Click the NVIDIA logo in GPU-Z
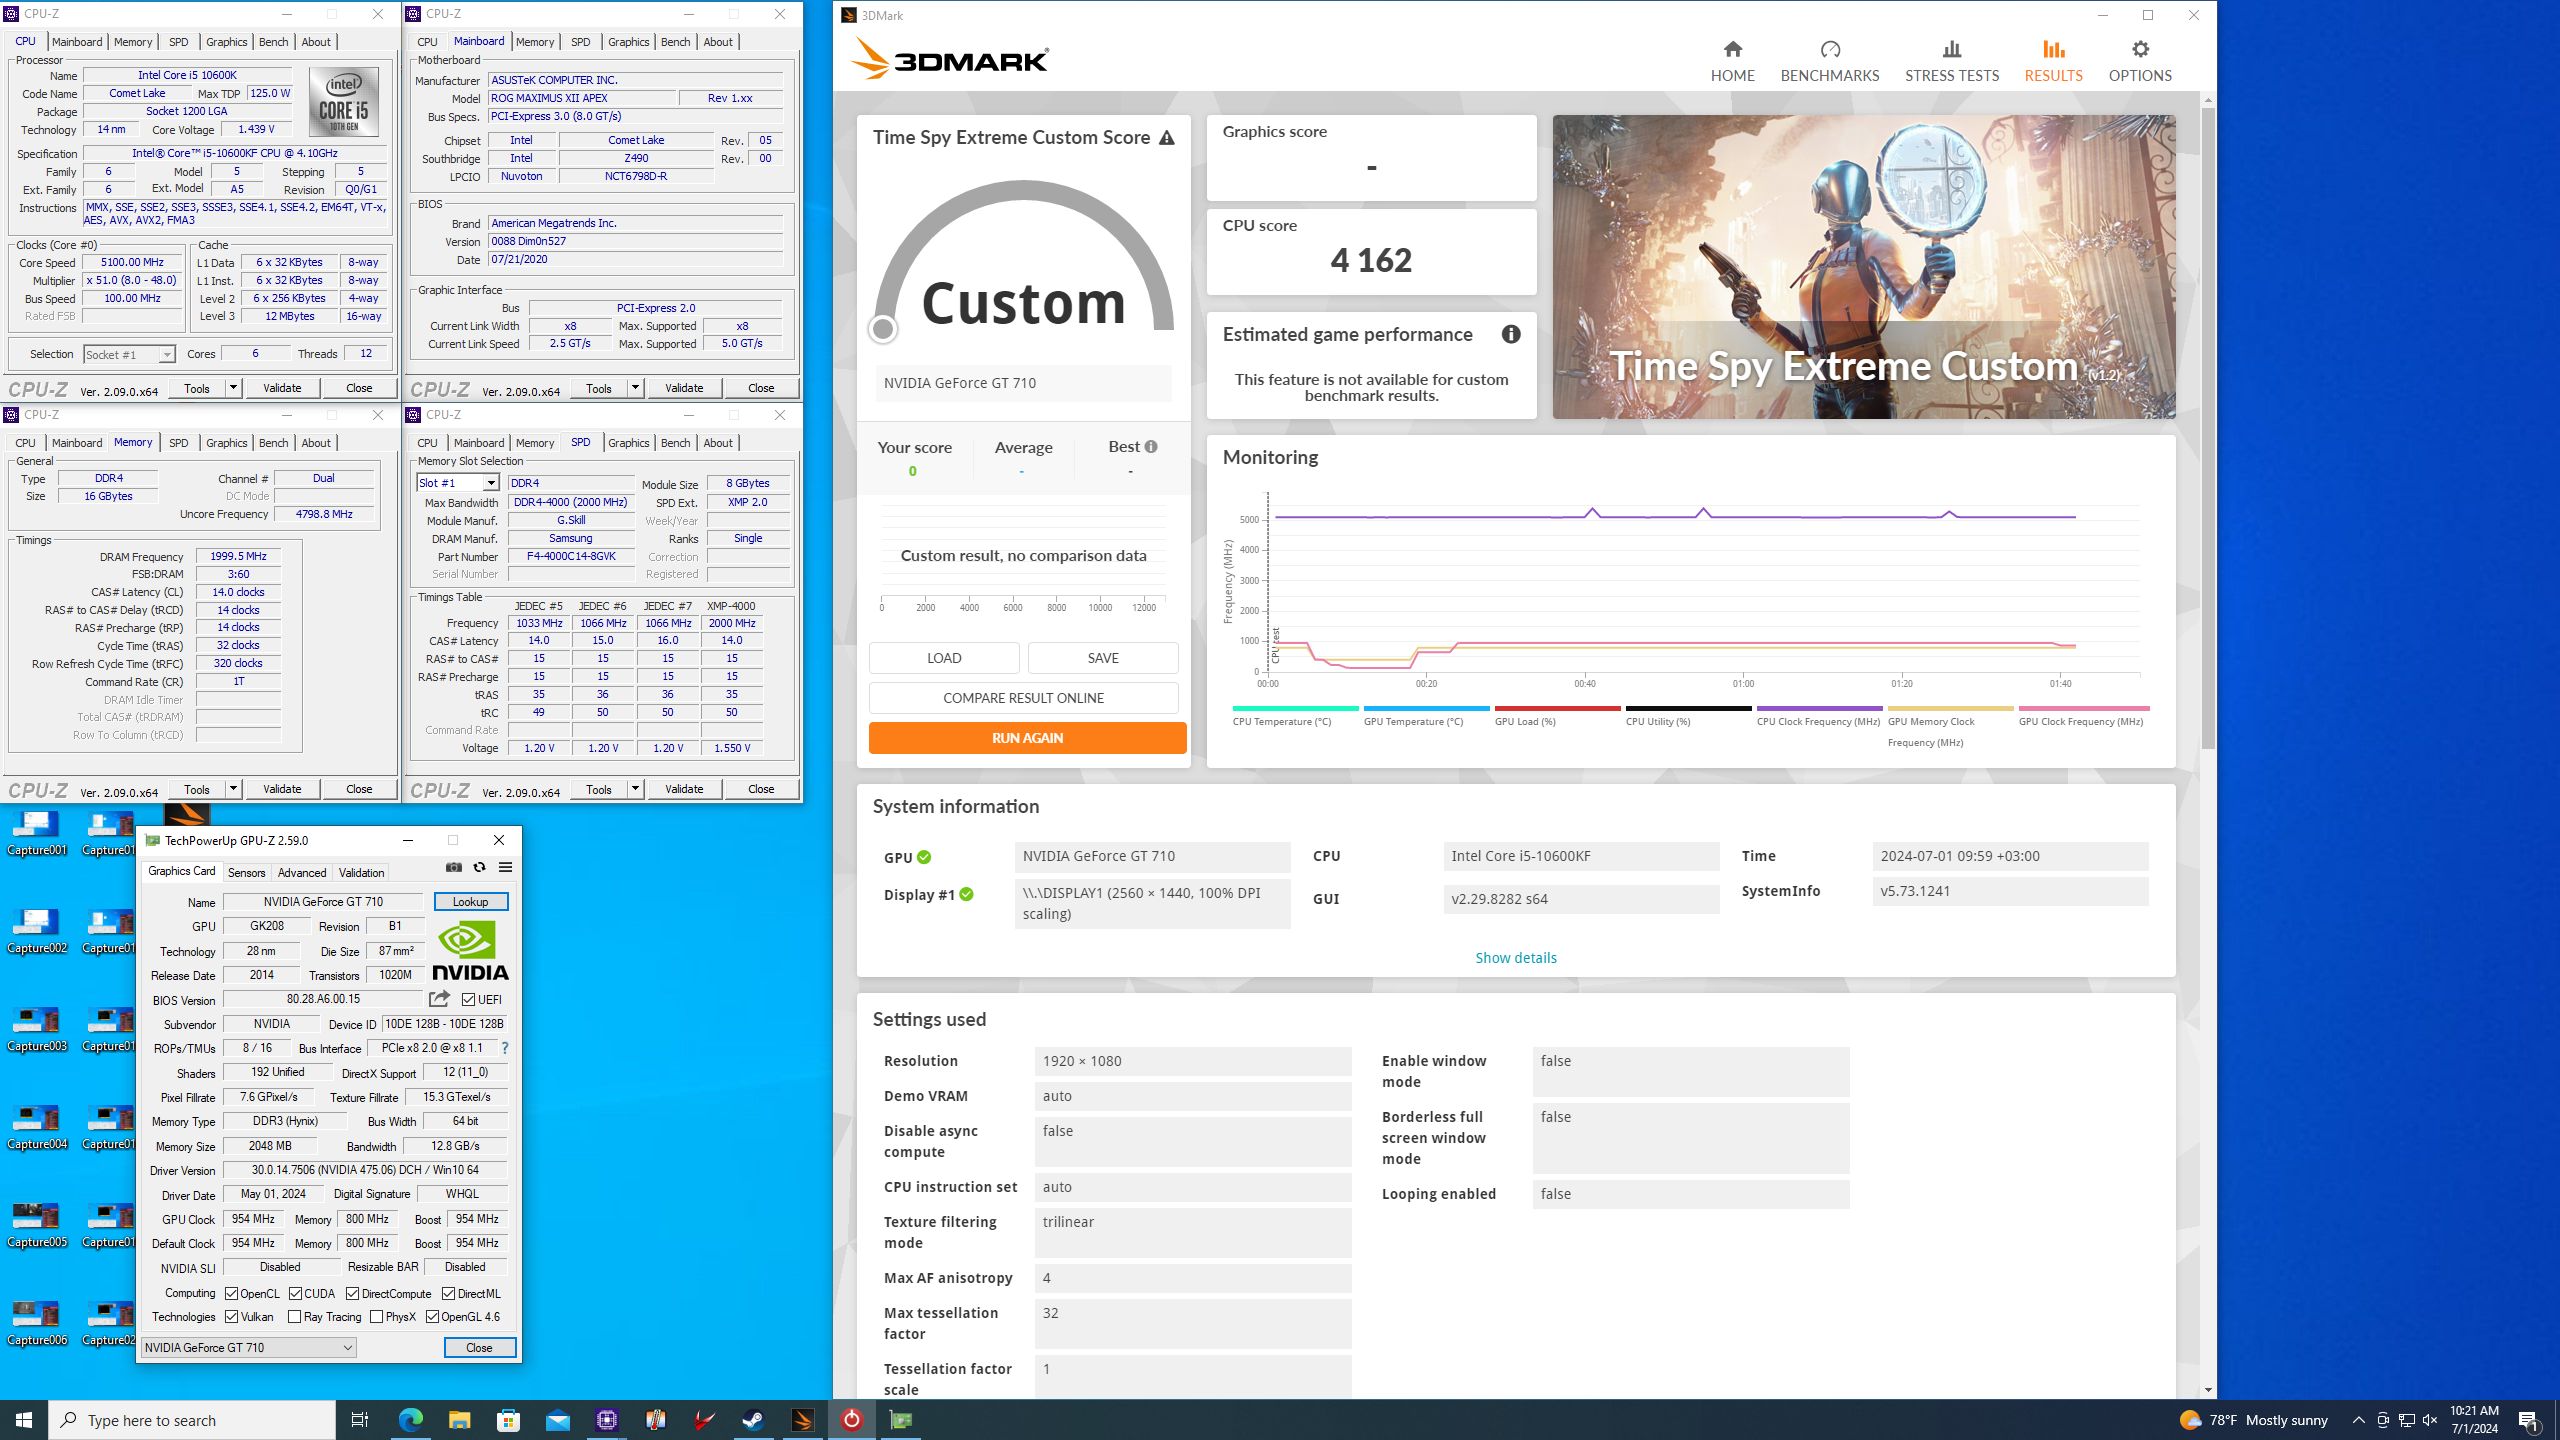The width and height of the screenshot is (2560, 1440). 470,951
